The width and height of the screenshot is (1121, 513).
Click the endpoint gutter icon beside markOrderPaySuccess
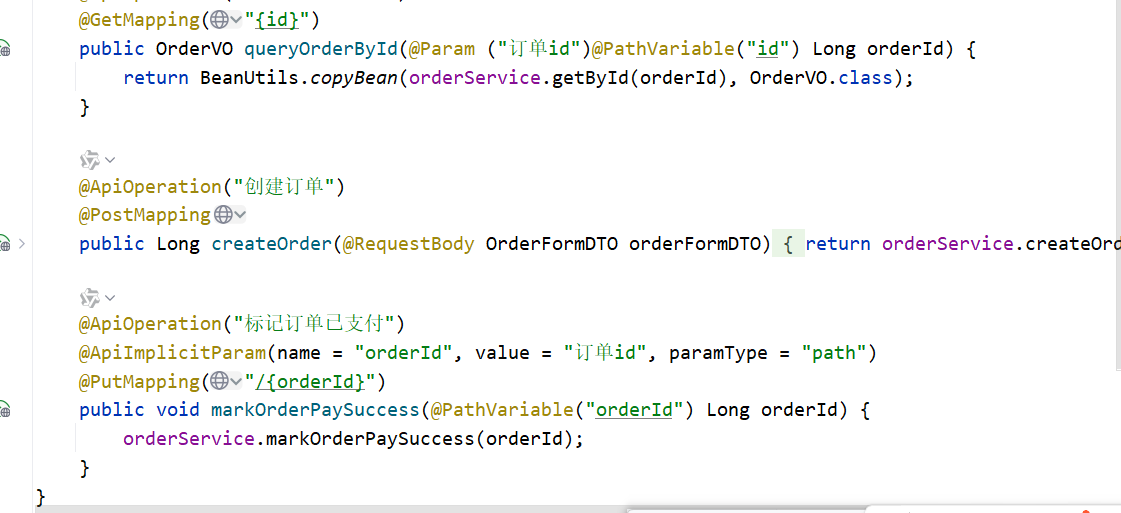pyautogui.click(x=4, y=409)
